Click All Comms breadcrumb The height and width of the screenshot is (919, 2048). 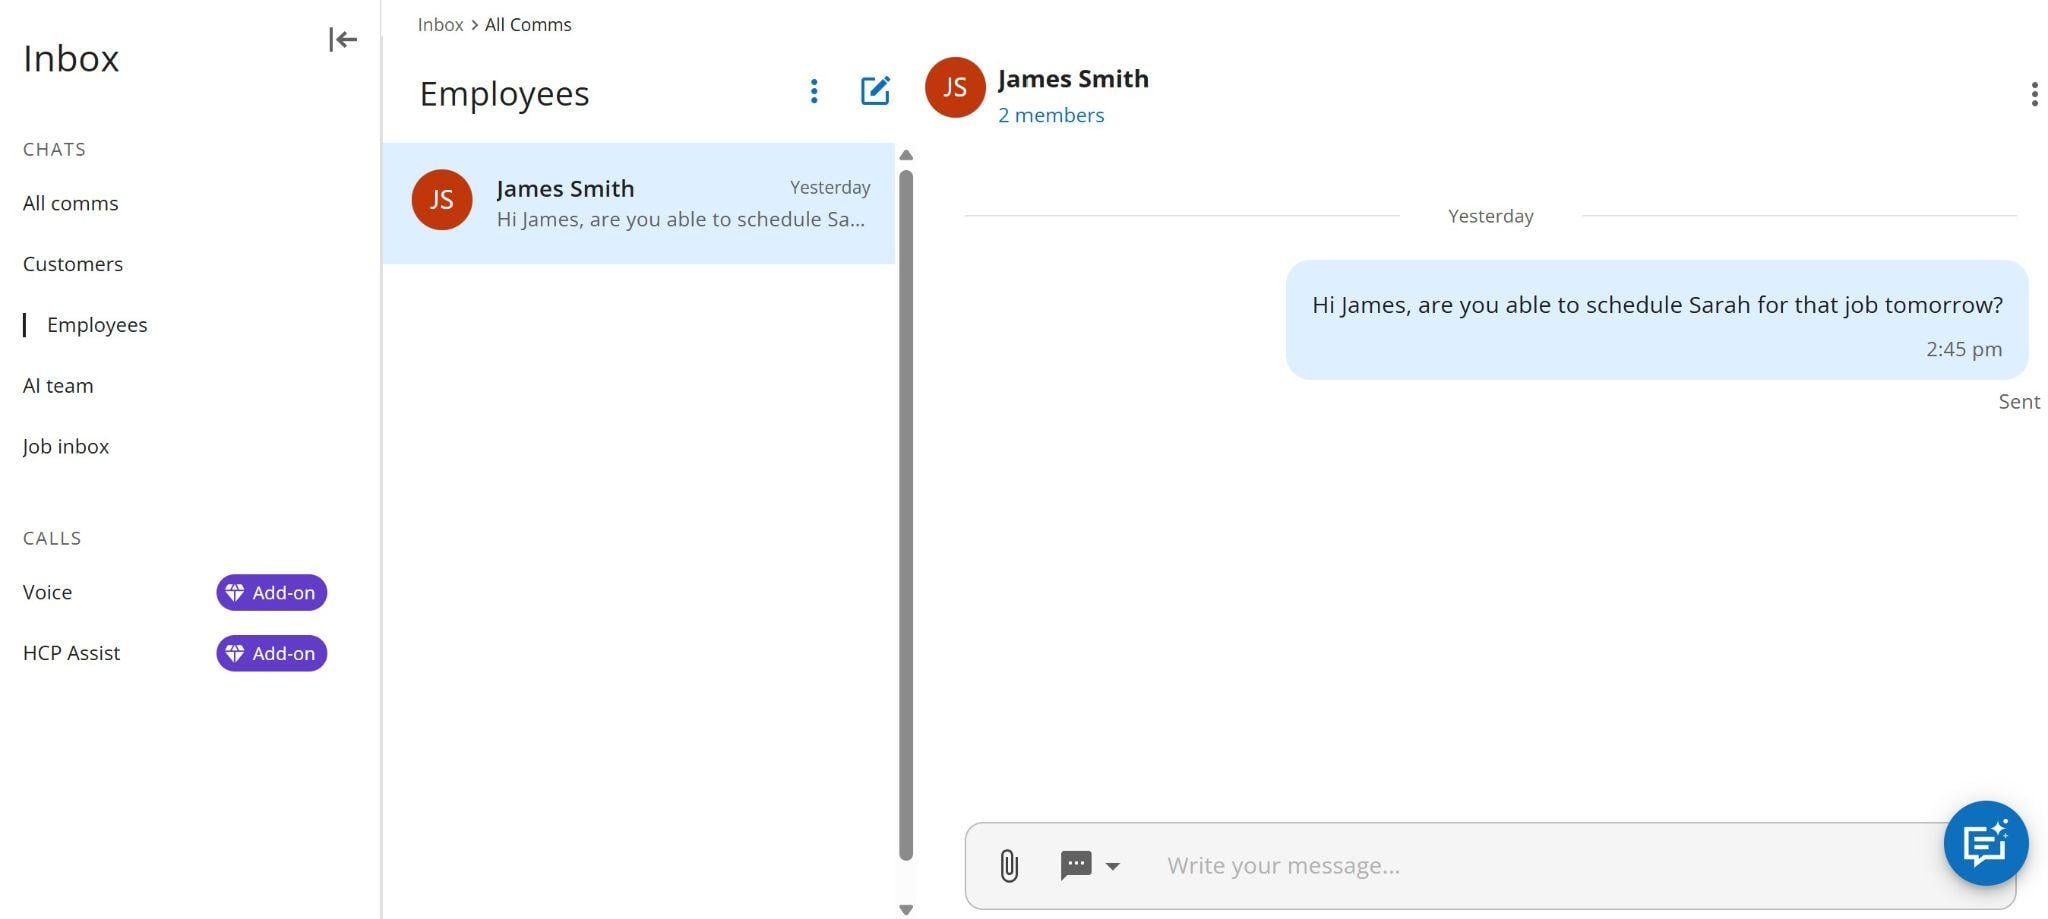pos(528,25)
